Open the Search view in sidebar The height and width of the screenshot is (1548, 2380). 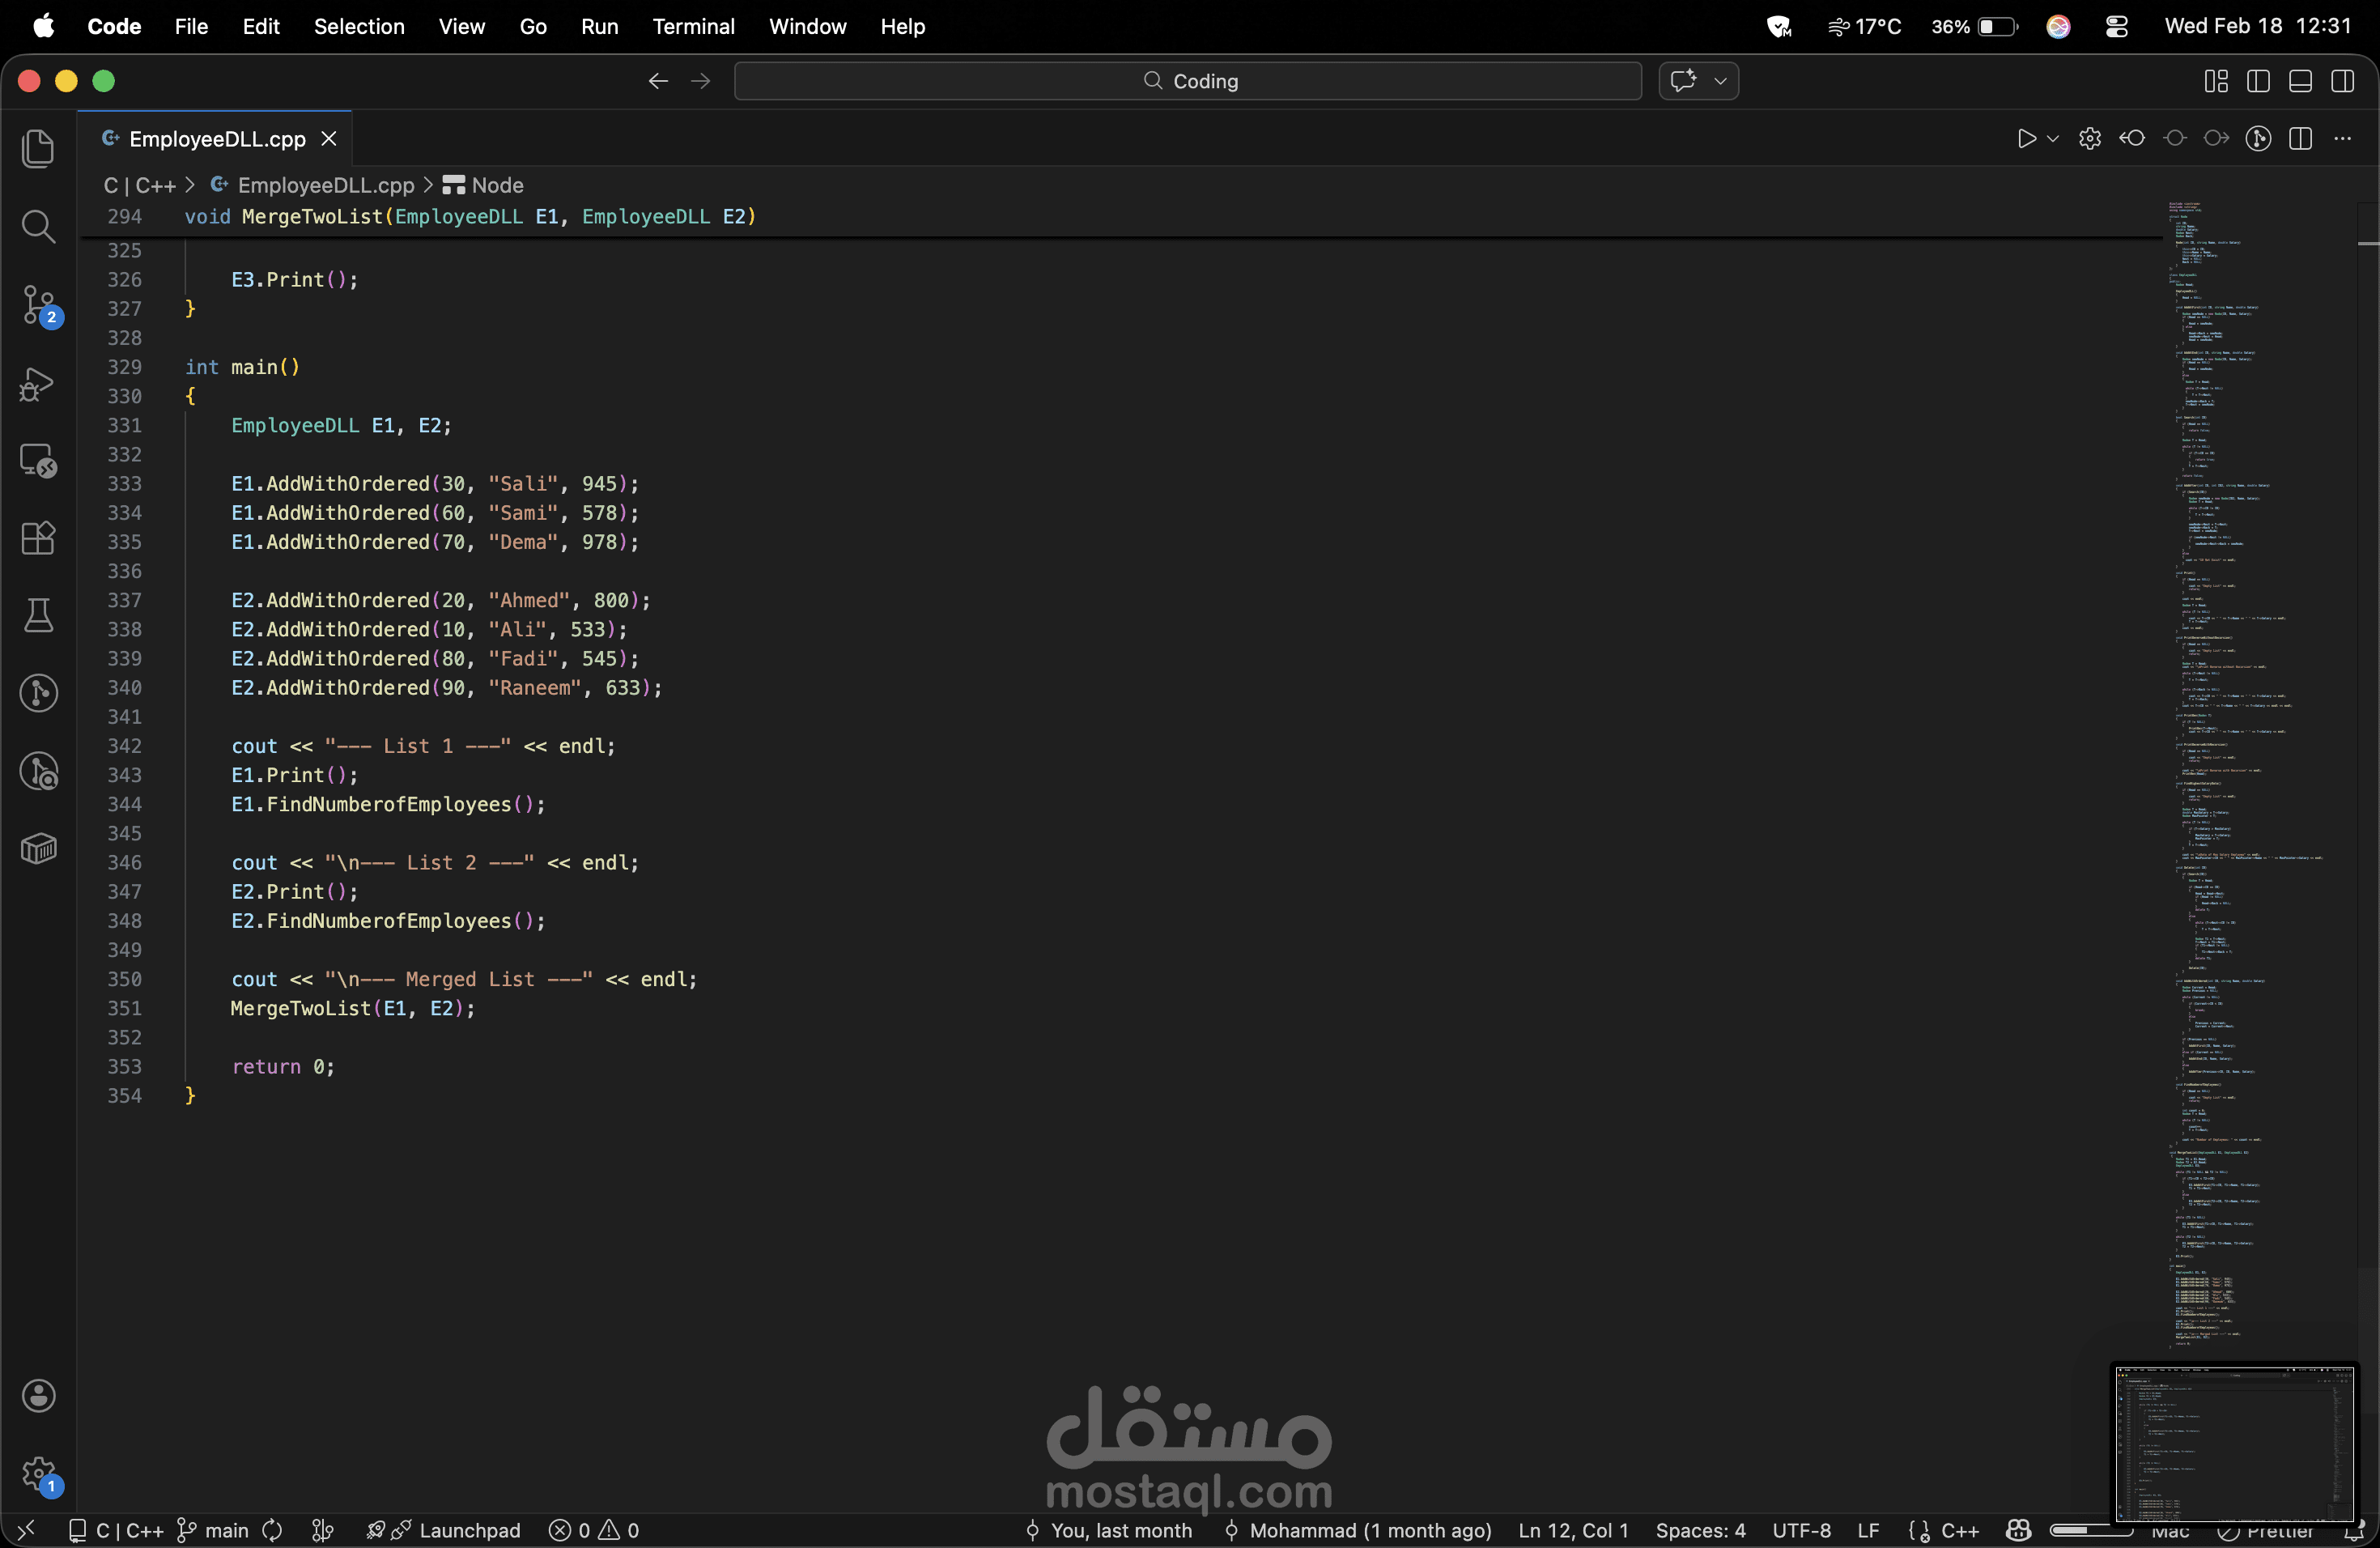coord(38,227)
